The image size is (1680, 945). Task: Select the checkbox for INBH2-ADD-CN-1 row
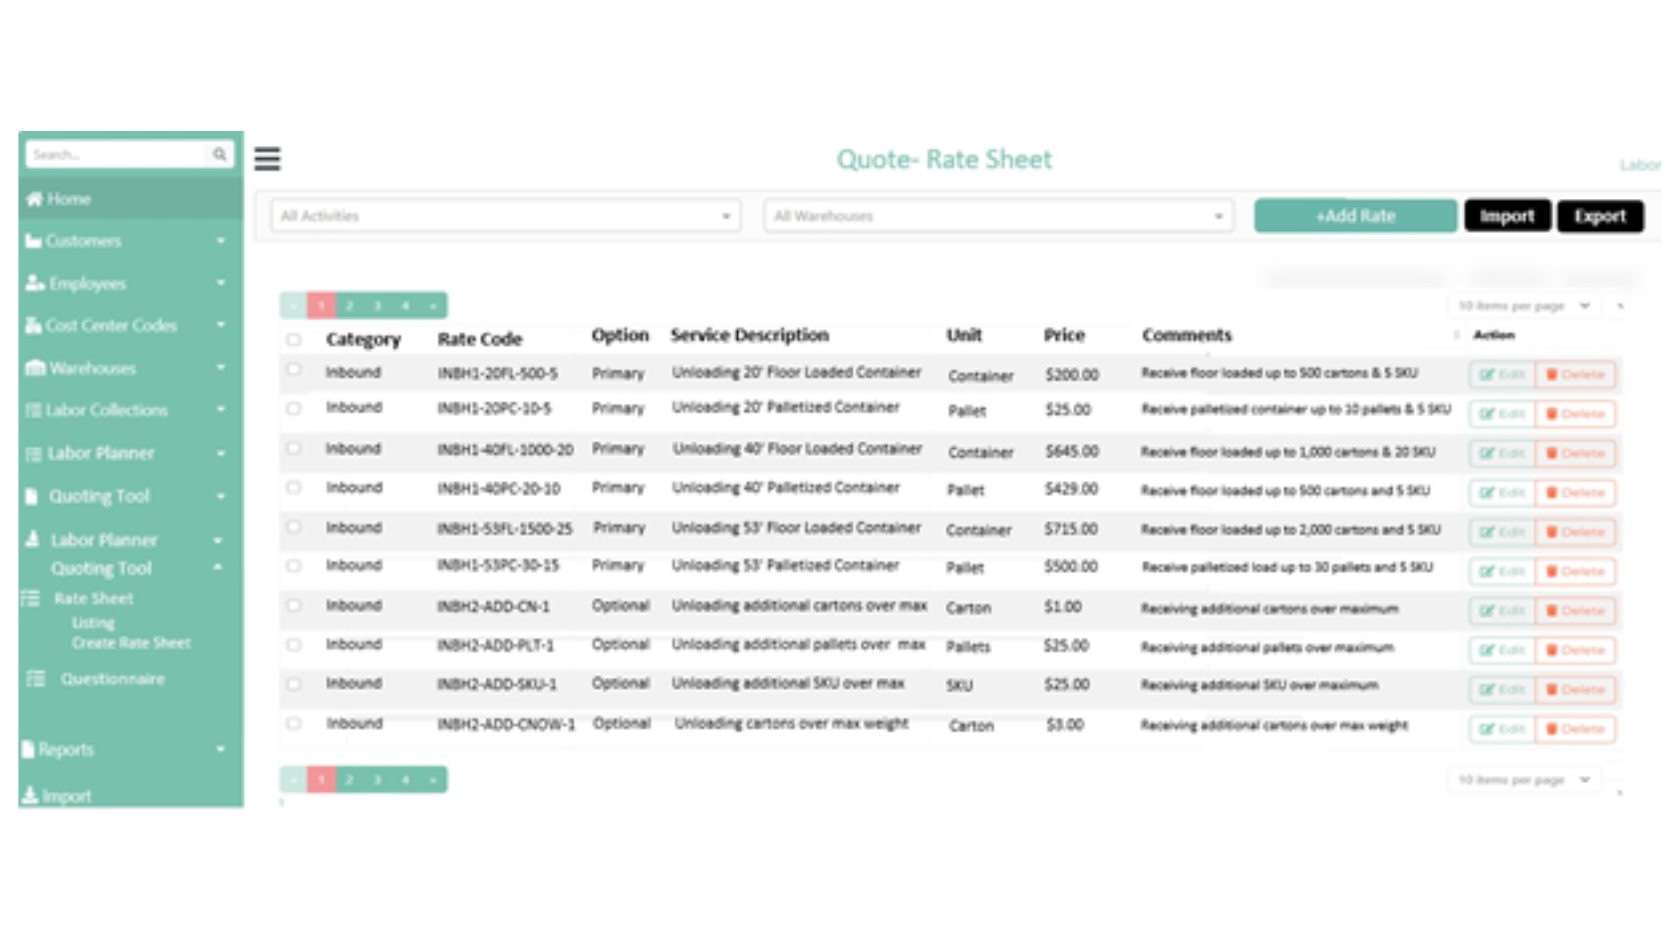coord(294,605)
